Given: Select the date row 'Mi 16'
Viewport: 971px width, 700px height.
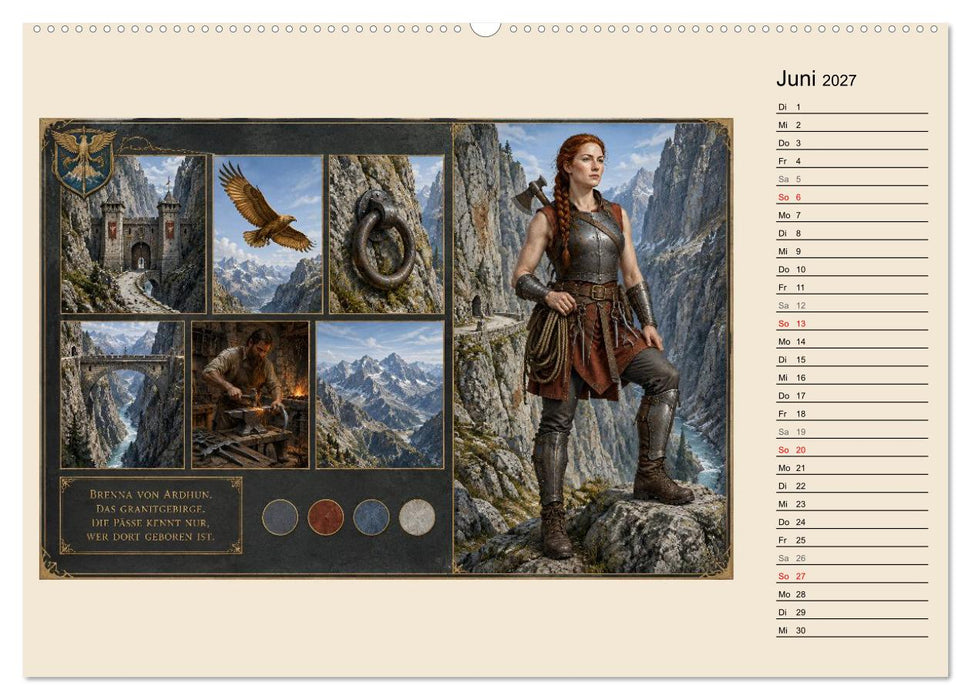Looking at the screenshot, I should pos(852,378).
